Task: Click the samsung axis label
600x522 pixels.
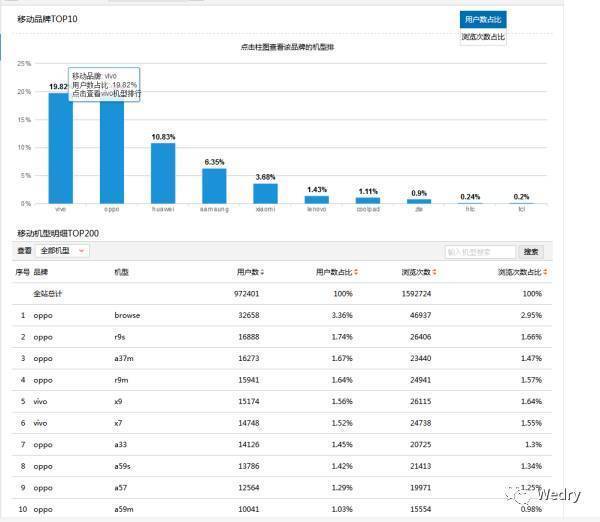Action: 214,209
